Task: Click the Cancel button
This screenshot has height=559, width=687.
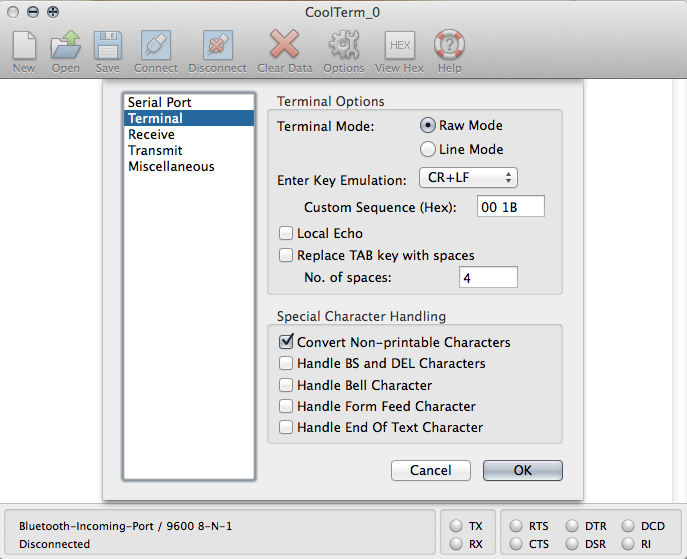Action: tap(431, 470)
